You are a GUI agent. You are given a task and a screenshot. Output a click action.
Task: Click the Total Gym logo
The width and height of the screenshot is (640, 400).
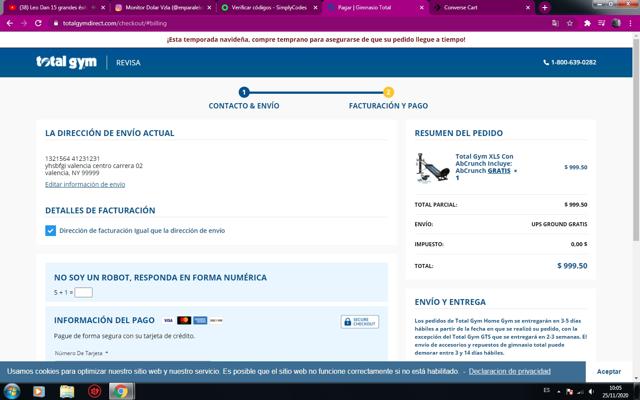(67, 62)
